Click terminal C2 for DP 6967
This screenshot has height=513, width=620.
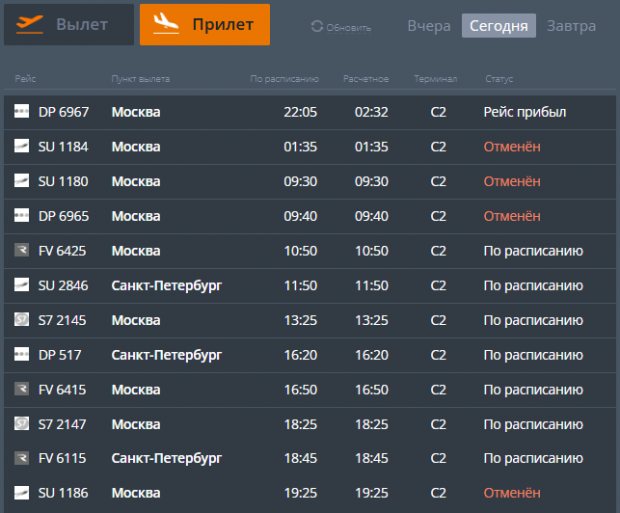pyautogui.click(x=438, y=112)
